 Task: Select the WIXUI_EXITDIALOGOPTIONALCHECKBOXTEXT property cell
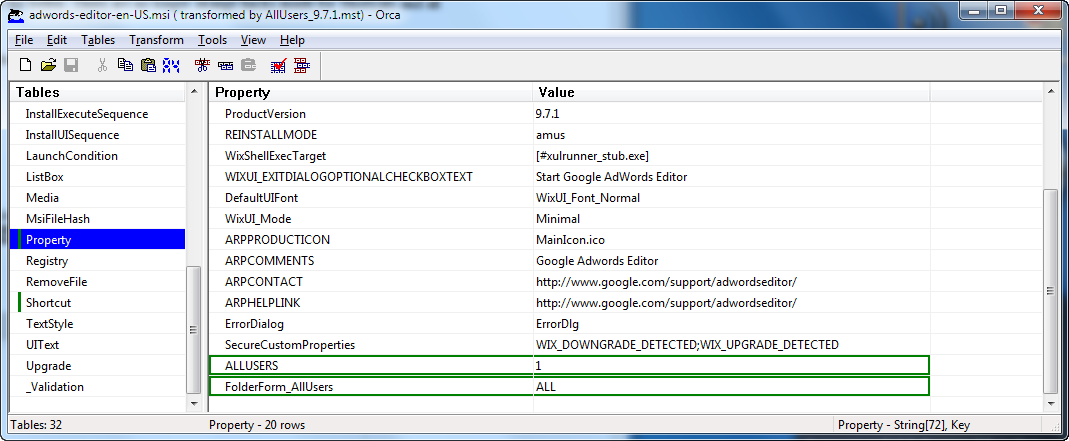[x=371, y=177]
